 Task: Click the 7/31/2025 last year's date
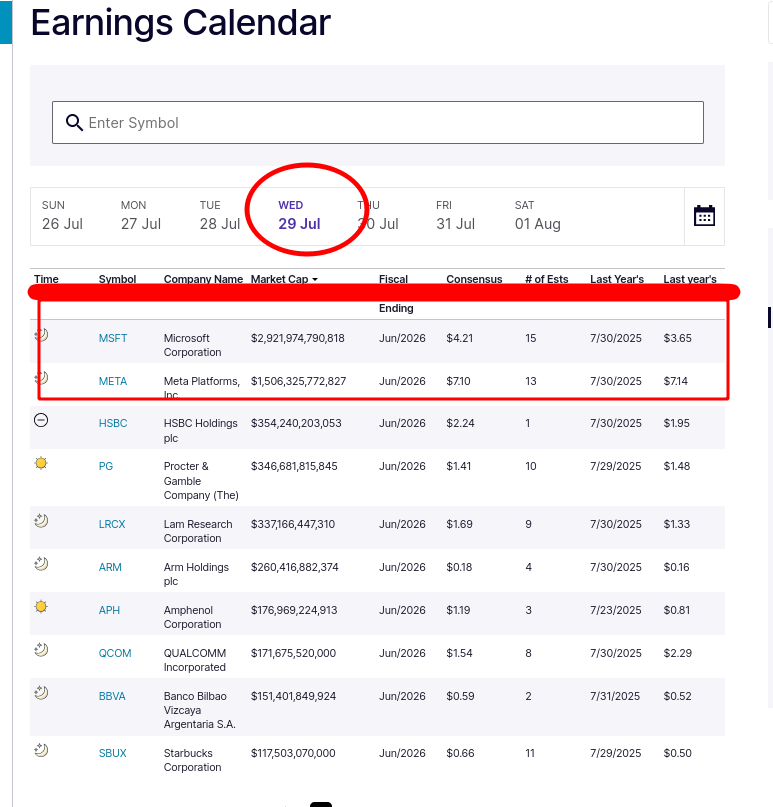coord(615,696)
